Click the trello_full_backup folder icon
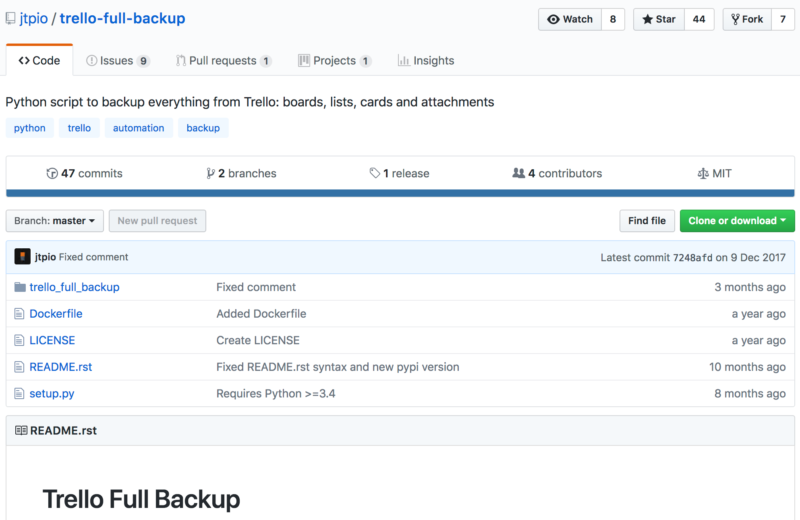Viewport: 800px width, 520px height. coord(20,287)
